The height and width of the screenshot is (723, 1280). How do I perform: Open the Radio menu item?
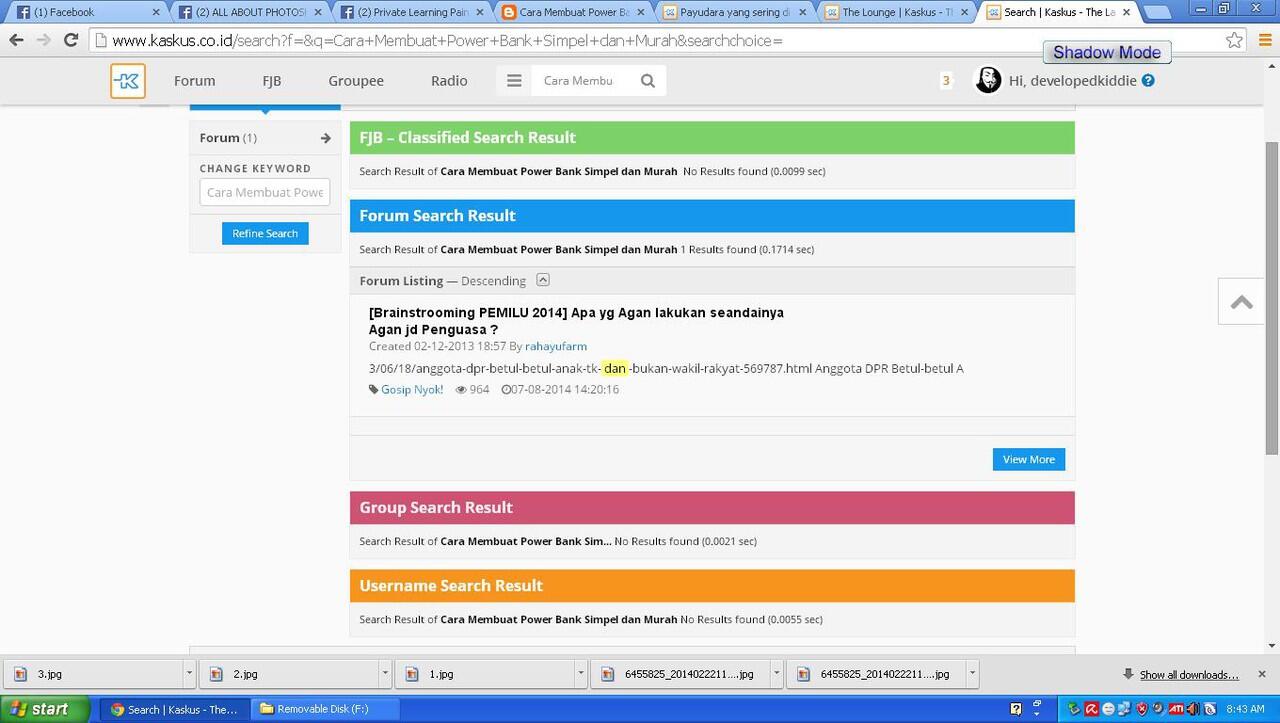pos(449,81)
